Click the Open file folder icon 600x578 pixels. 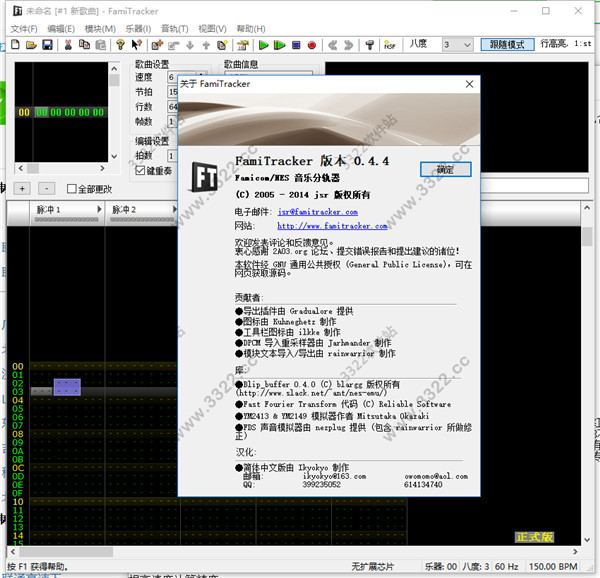click(30, 45)
